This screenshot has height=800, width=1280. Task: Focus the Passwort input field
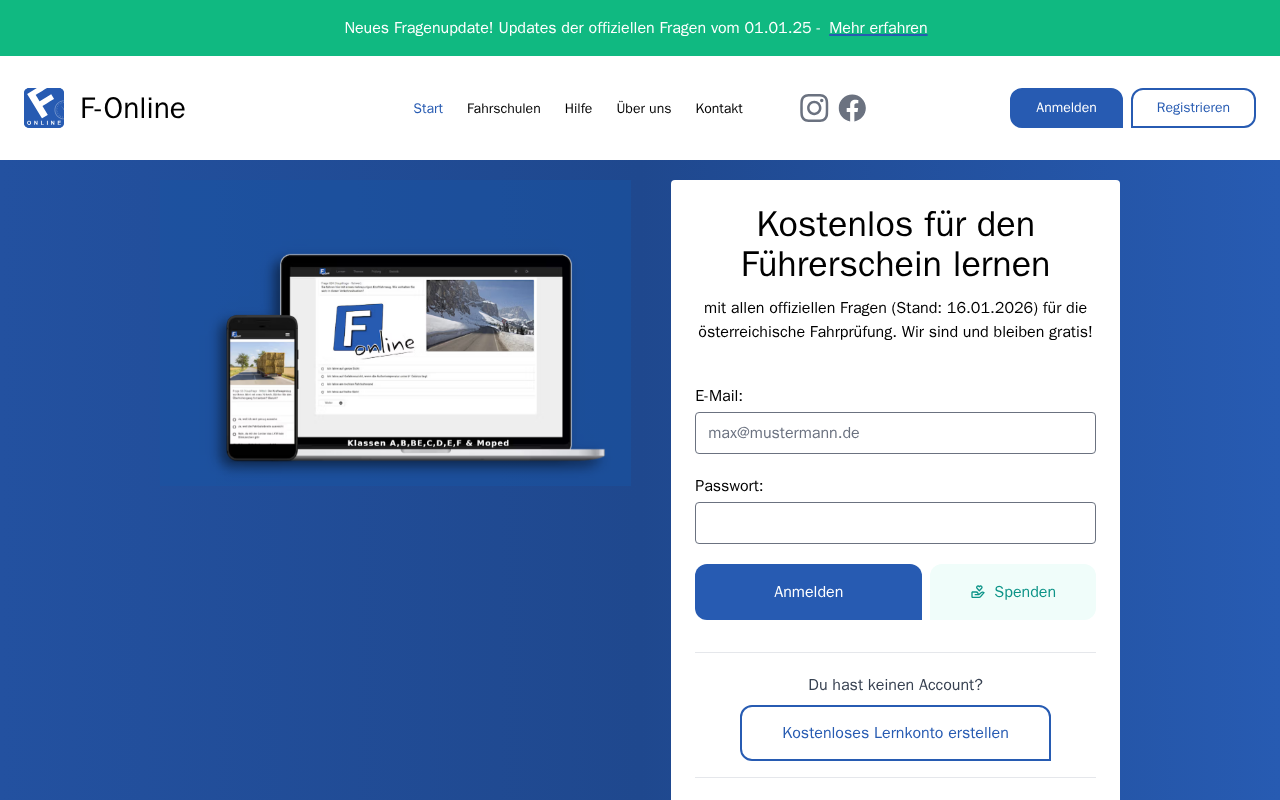(895, 523)
